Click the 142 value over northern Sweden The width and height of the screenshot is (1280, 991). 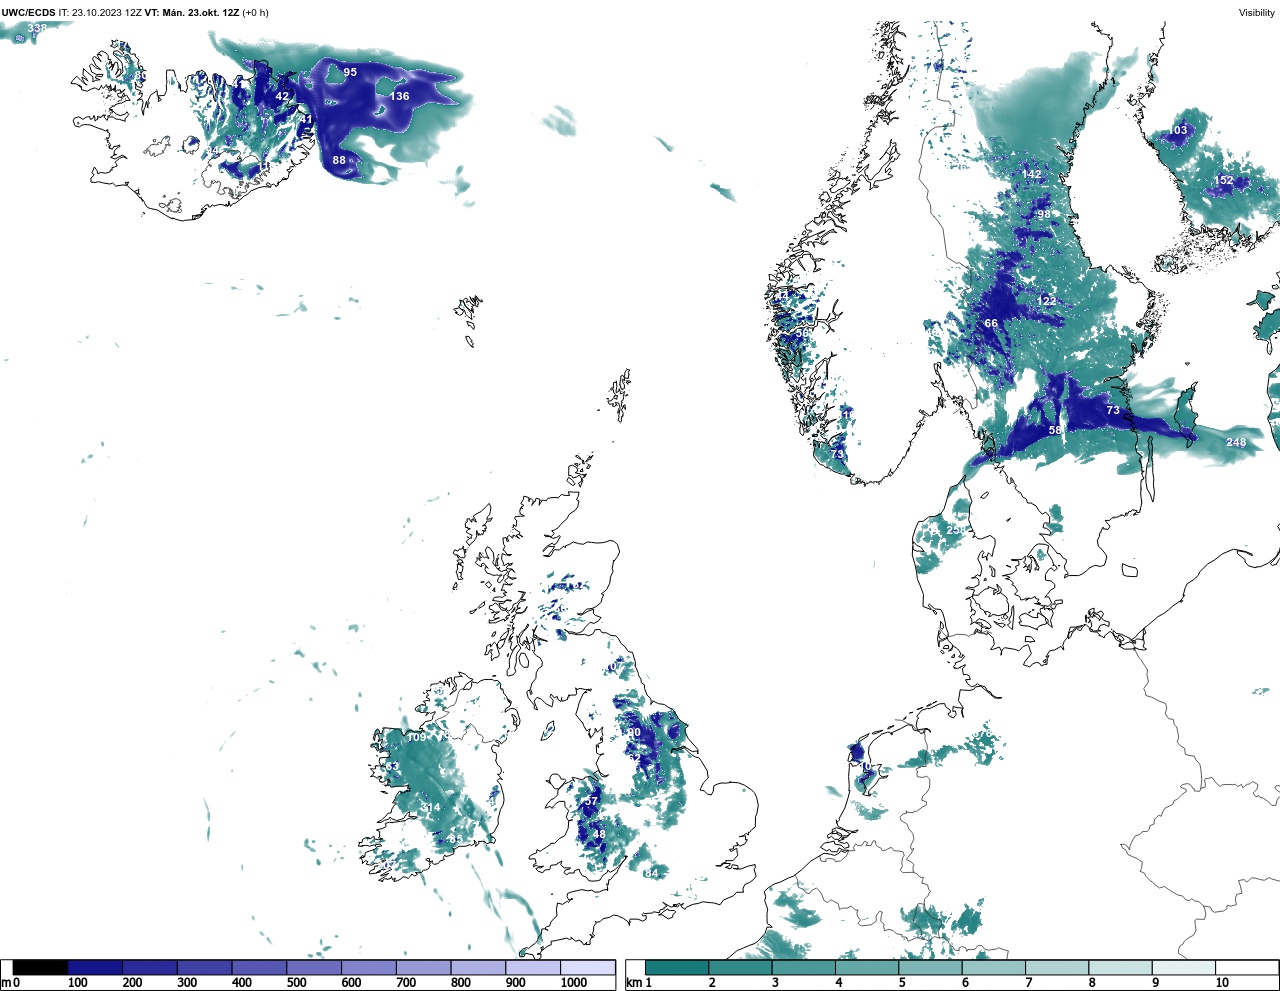[x=1032, y=174]
